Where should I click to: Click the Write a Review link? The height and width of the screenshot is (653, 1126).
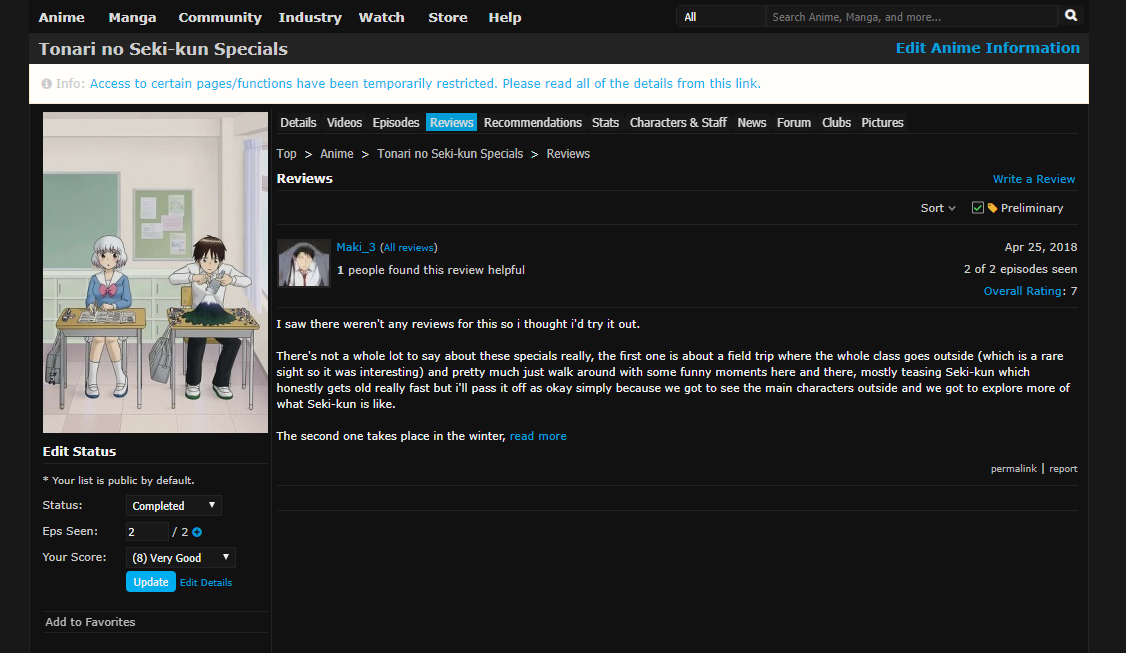(x=1033, y=180)
